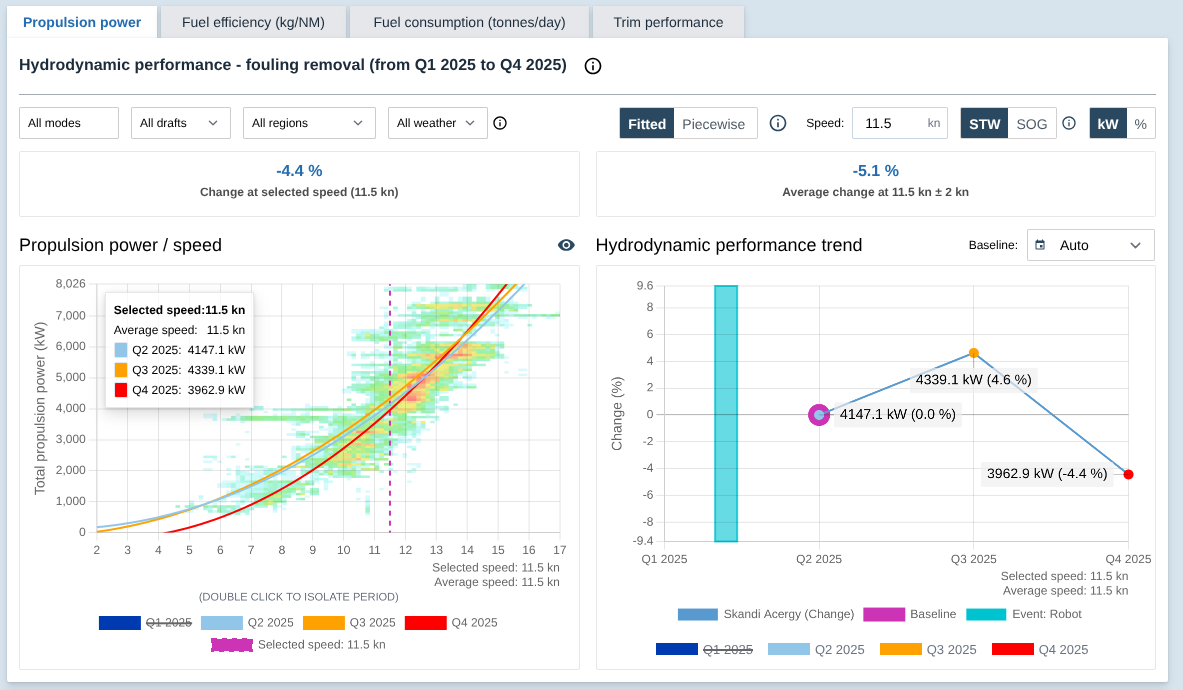Open Fuel consumption (tonnes/day) tab
This screenshot has width=1183, height=690.
point(469,22)
